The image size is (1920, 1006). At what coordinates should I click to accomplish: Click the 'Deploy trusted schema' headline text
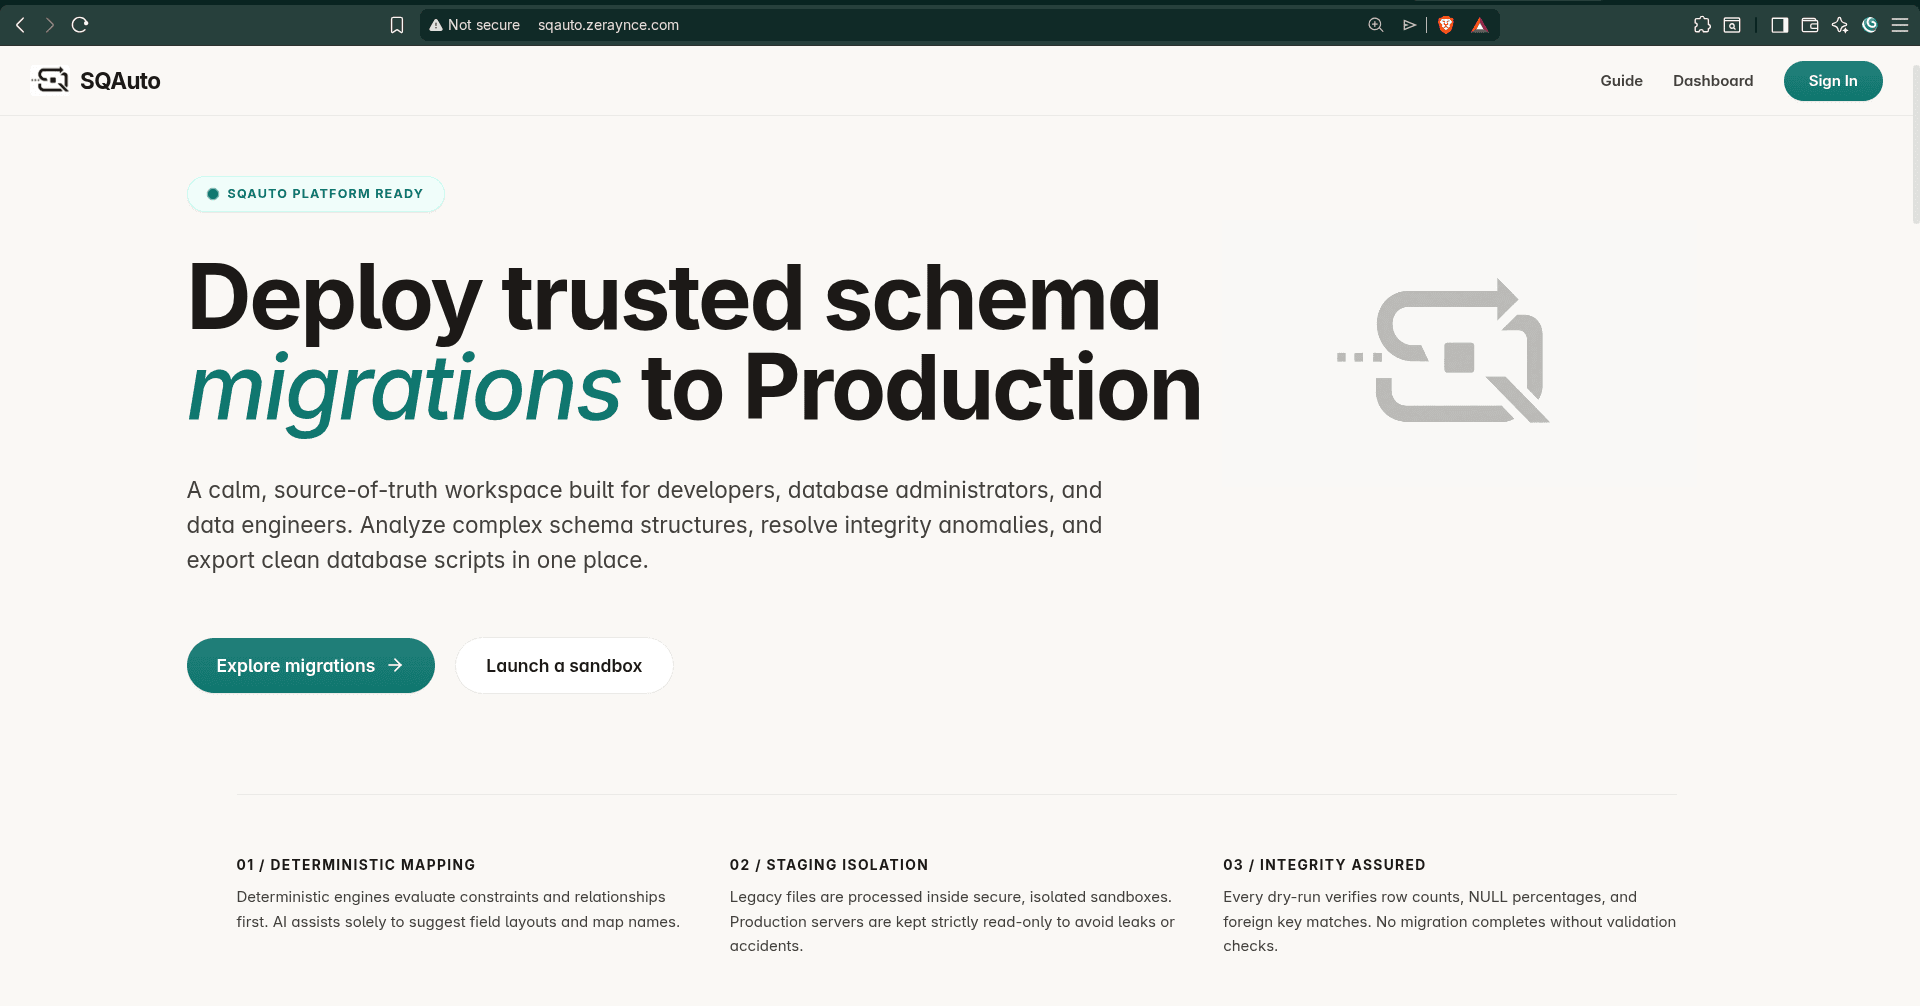674,298
